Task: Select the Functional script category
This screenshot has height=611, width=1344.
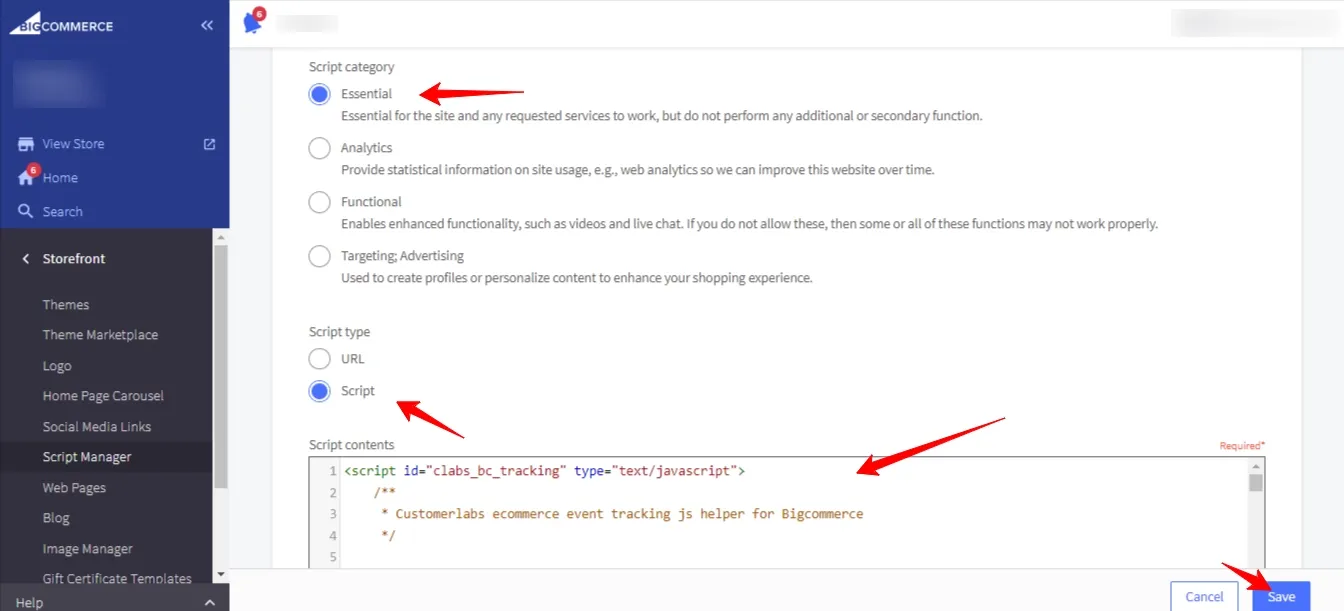Action: (319, 202)
